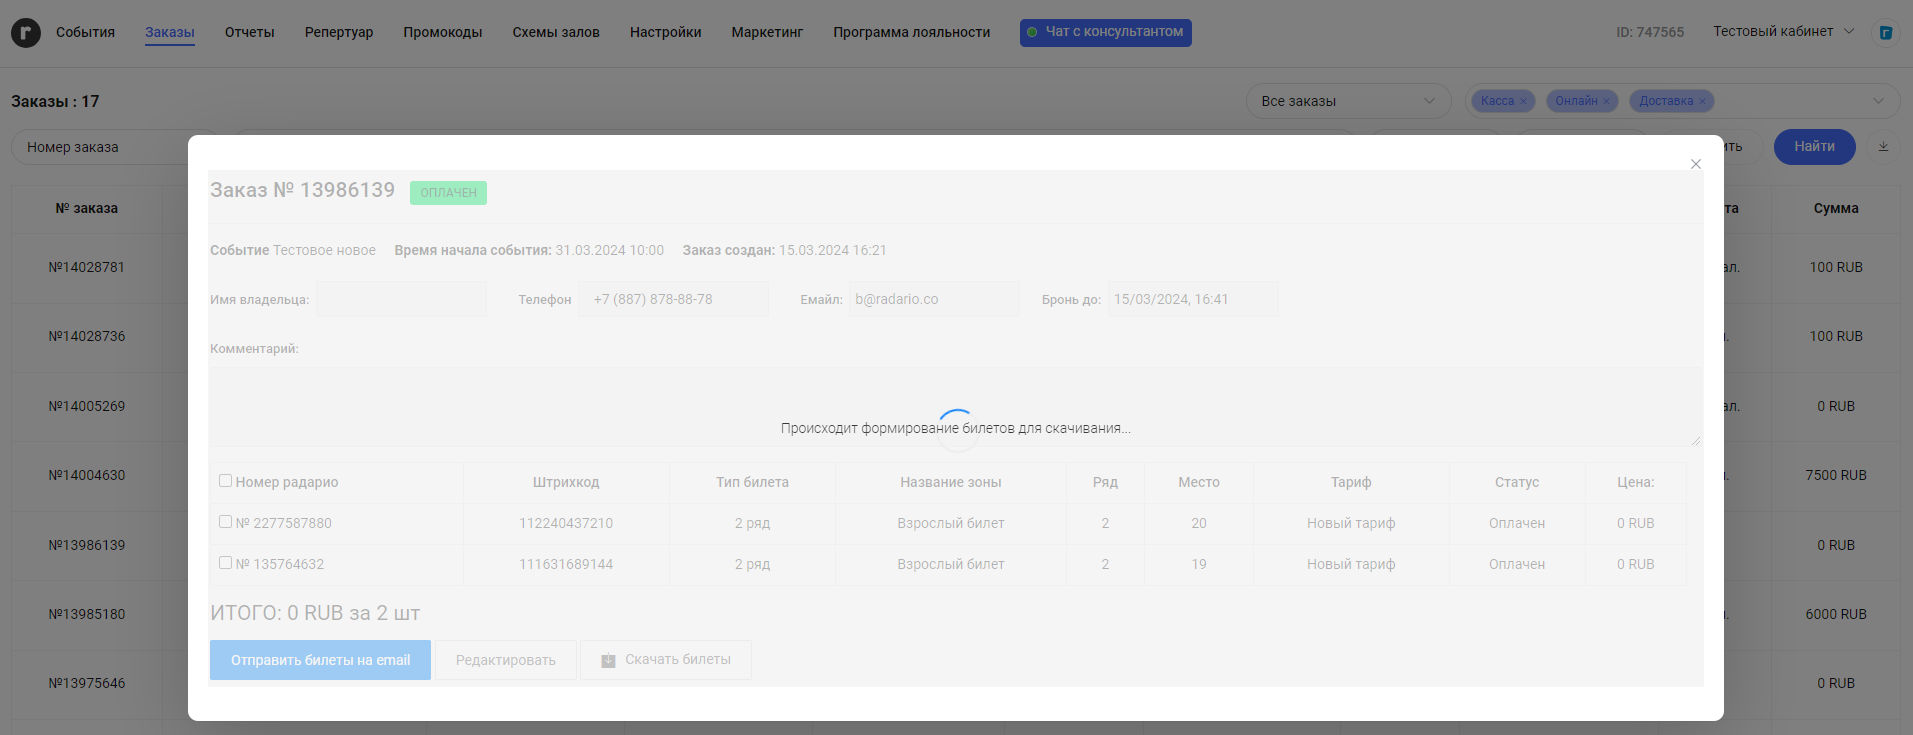Click the № заказа column header

87,208
